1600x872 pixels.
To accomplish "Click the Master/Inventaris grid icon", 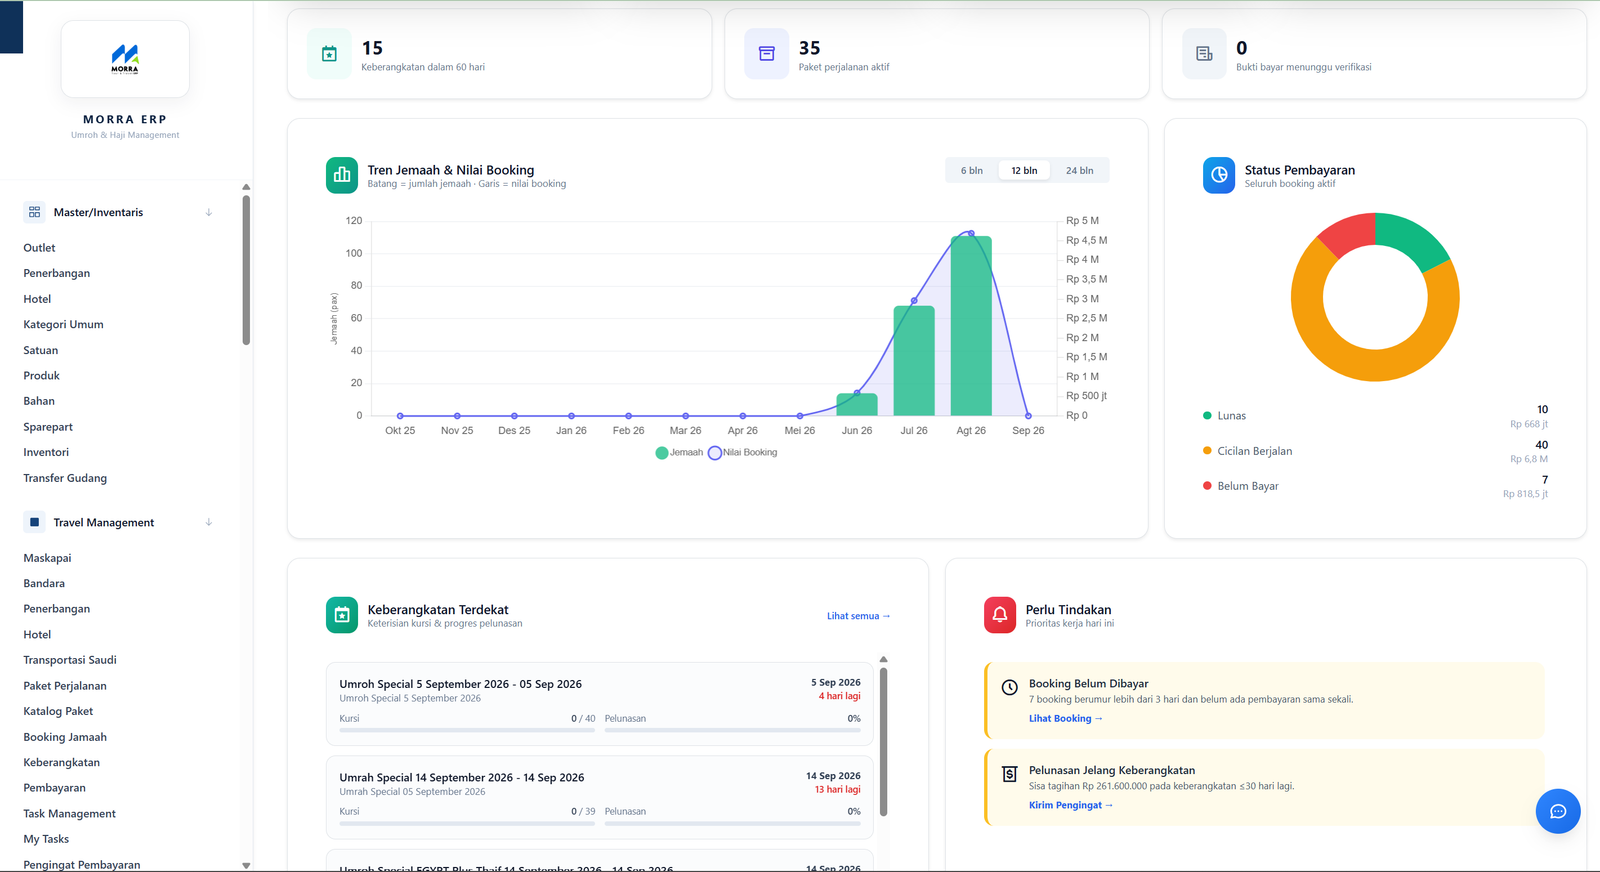I will [x=35, y=212].
